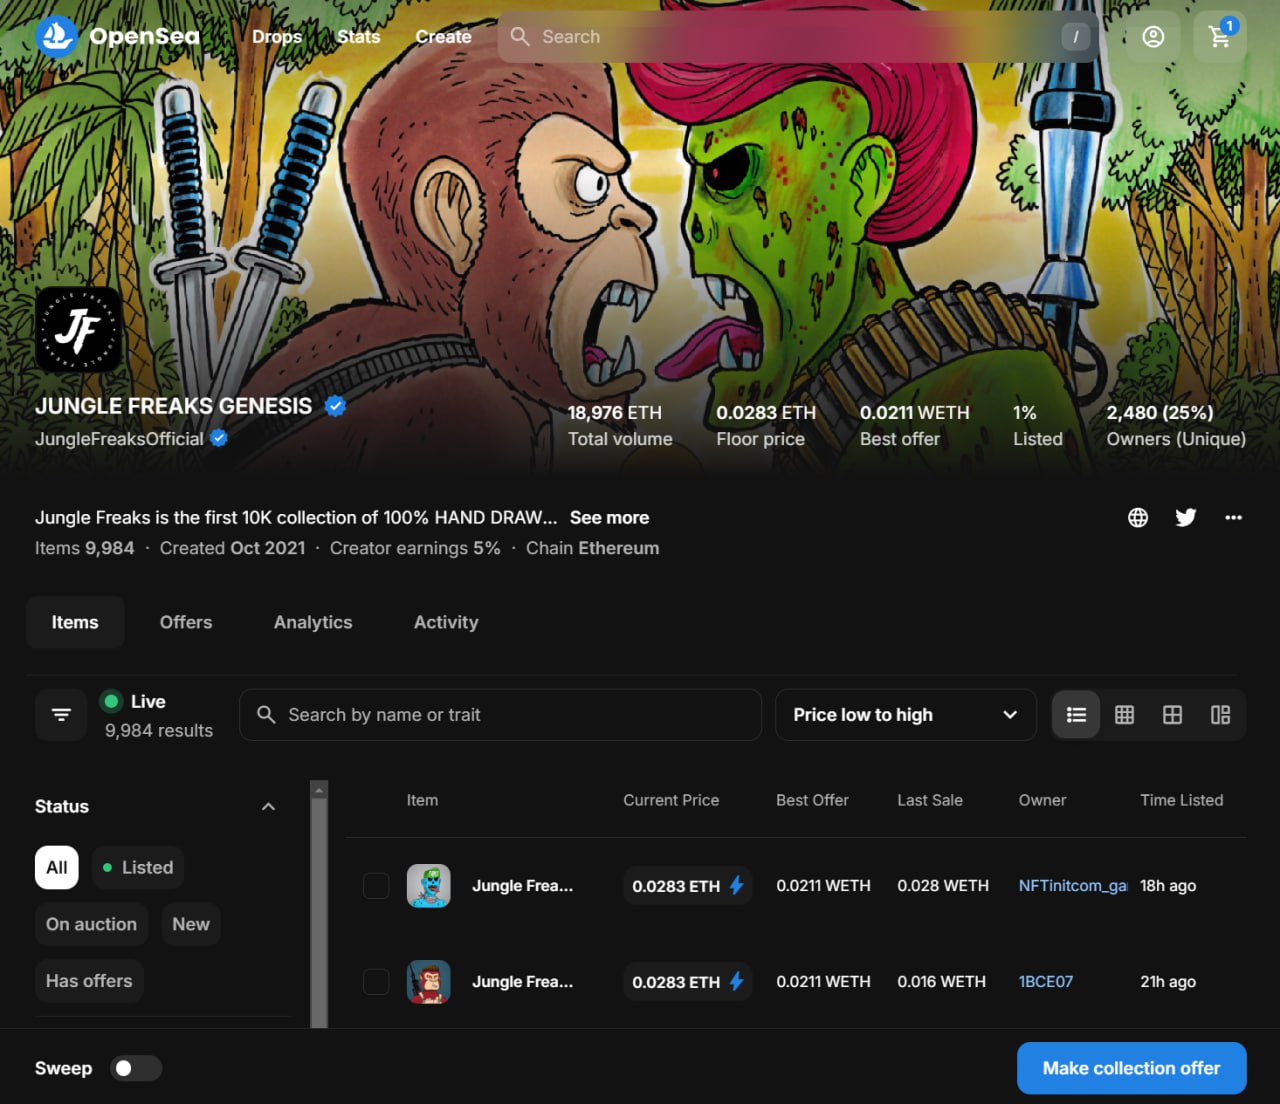Enable the Sweep toggle
The width and height of the screenshot is (1280, 1104).
tap(135, 1068)
